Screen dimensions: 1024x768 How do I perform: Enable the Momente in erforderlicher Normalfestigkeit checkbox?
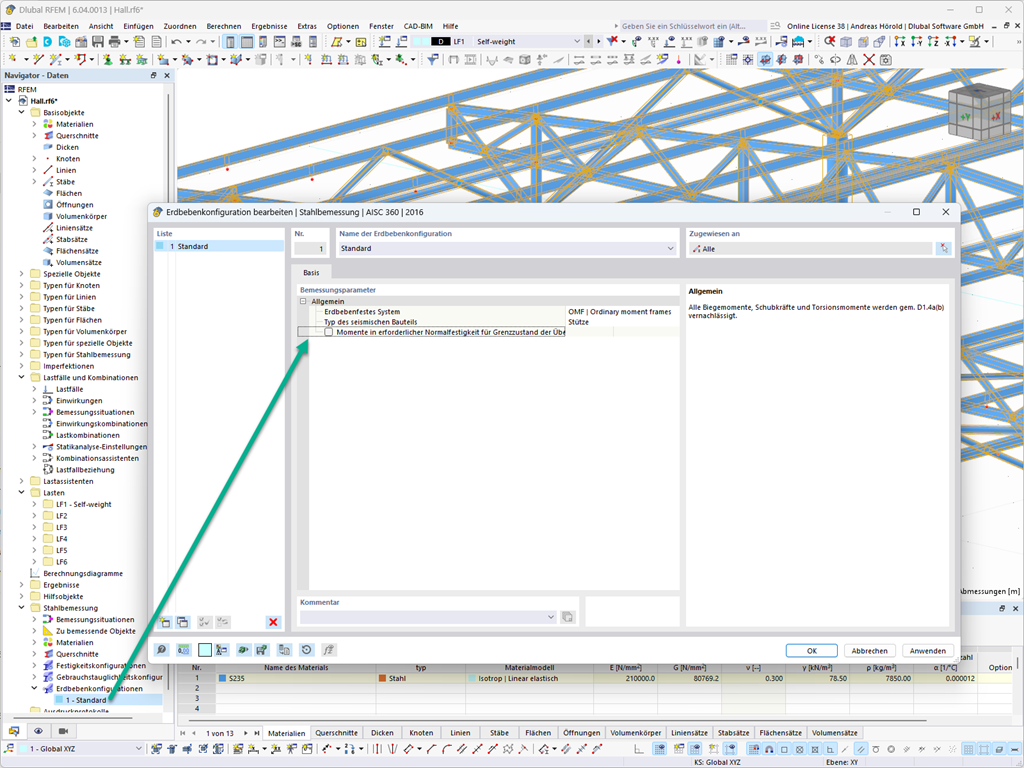click(328, 332)
